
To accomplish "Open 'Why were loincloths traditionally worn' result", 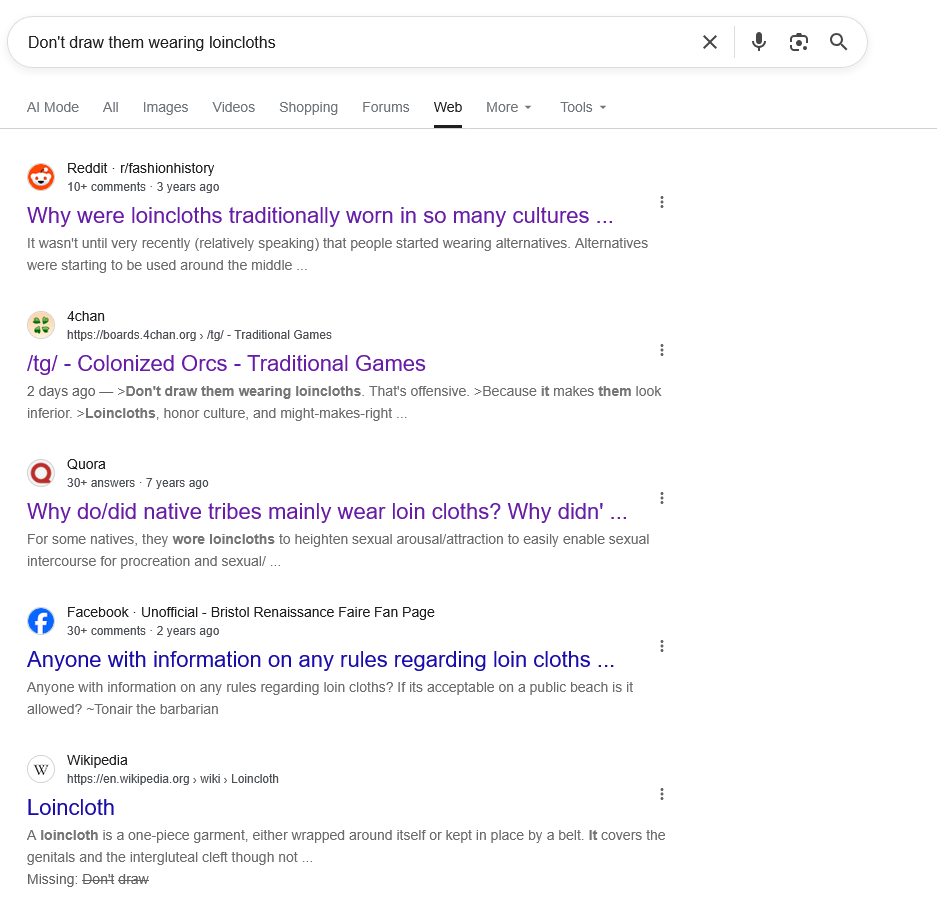I will (320, 216).
